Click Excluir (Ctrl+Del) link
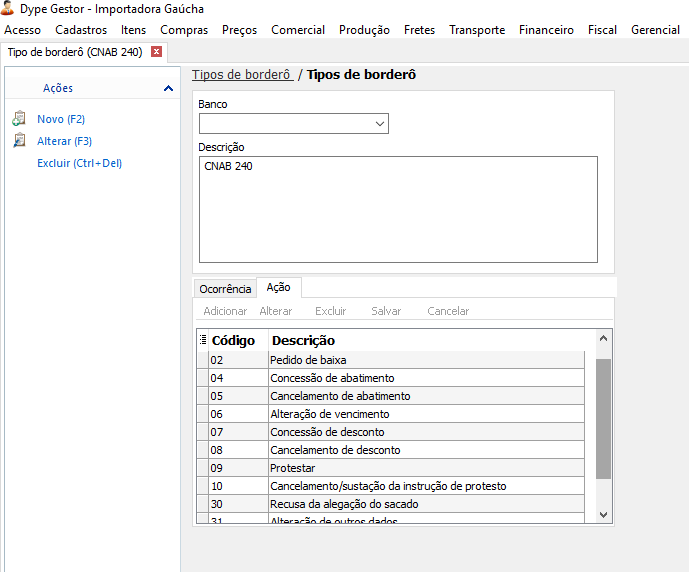The width and height of the screenshot is (689, 572). (79, 163)
